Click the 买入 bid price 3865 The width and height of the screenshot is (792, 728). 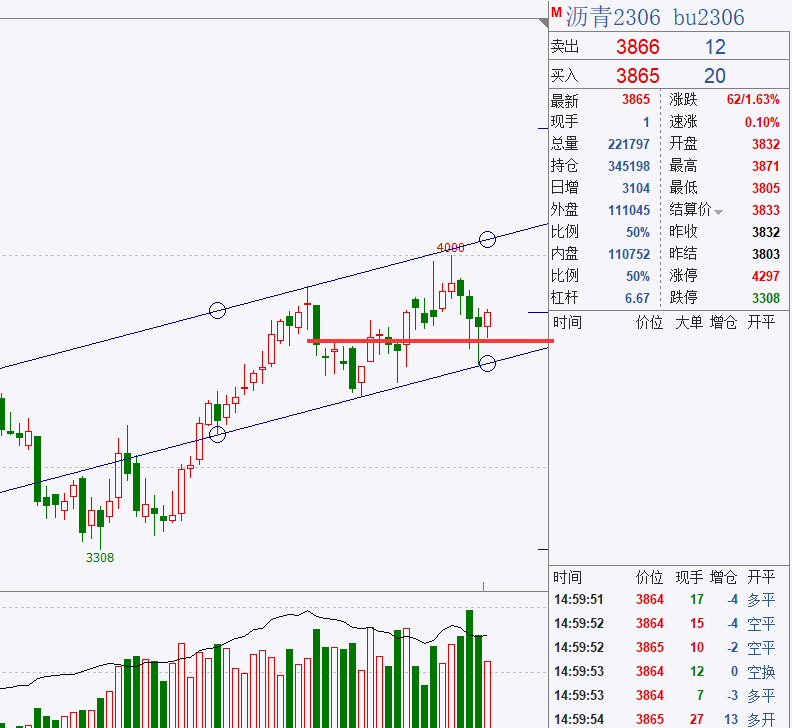[637, 76]
